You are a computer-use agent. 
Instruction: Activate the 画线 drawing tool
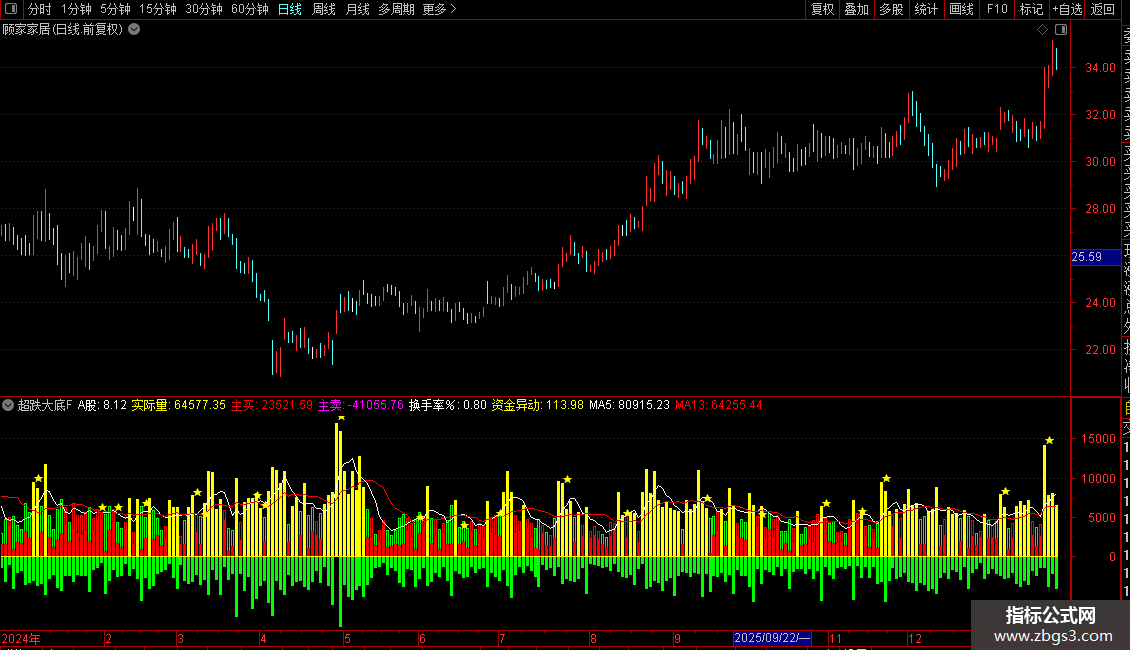click(x=961, y=9)
